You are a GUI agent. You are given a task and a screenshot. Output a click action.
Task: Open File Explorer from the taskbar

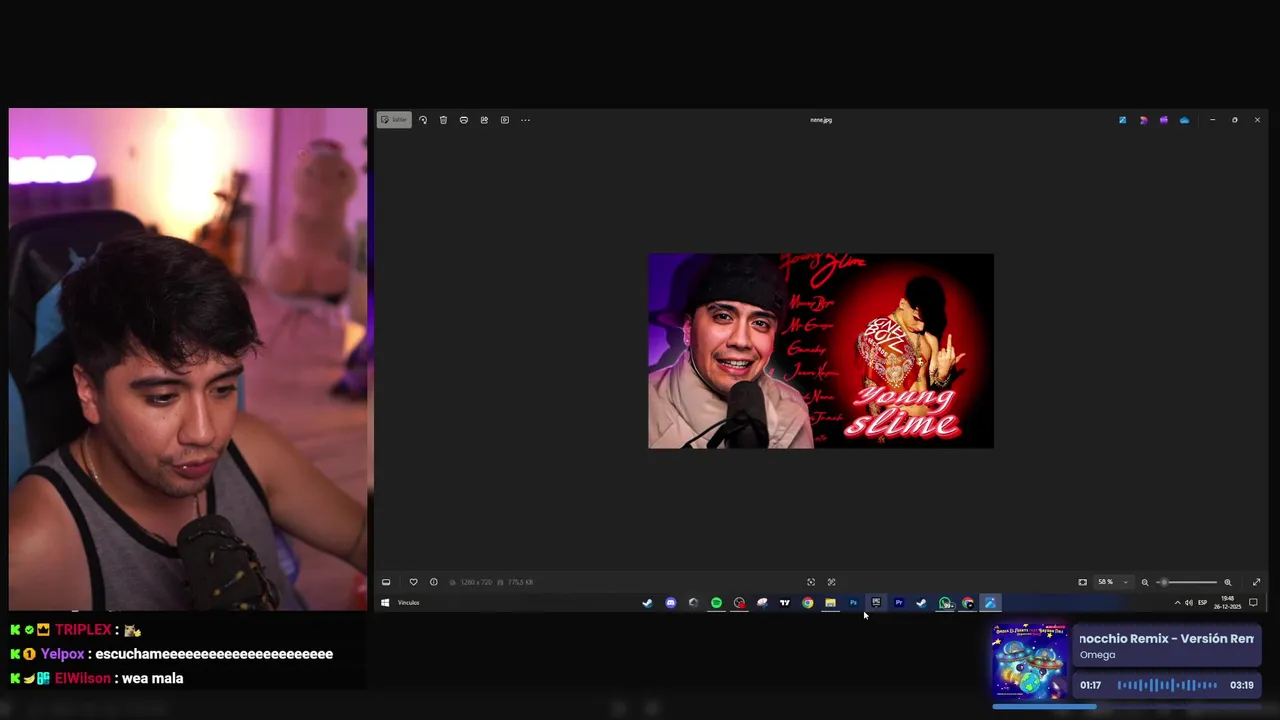830,603
